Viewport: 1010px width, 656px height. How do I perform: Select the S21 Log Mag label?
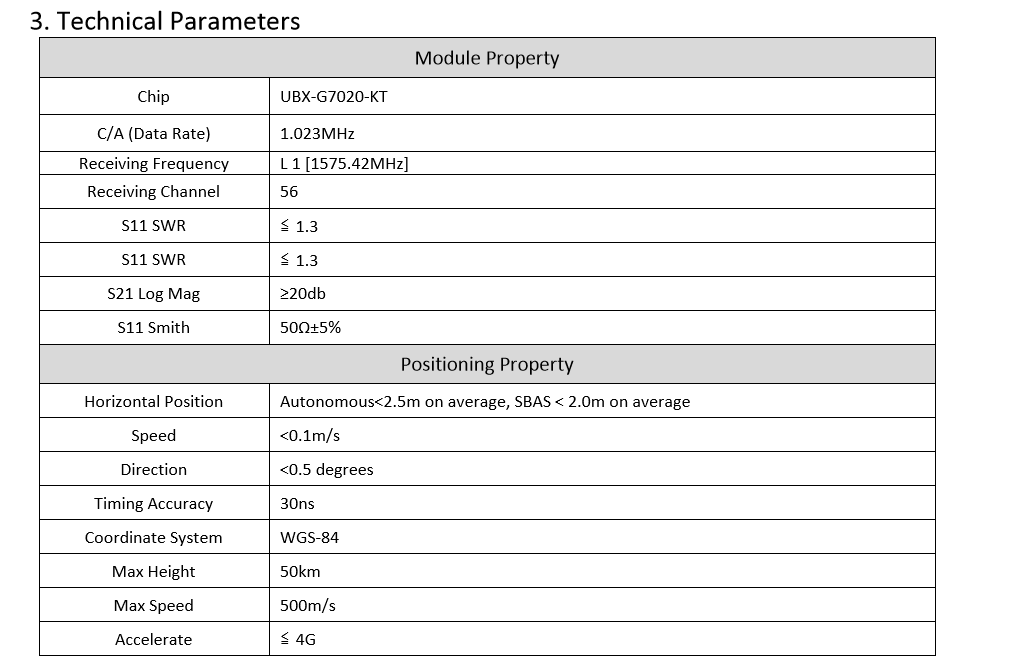[x=154, y=294]
